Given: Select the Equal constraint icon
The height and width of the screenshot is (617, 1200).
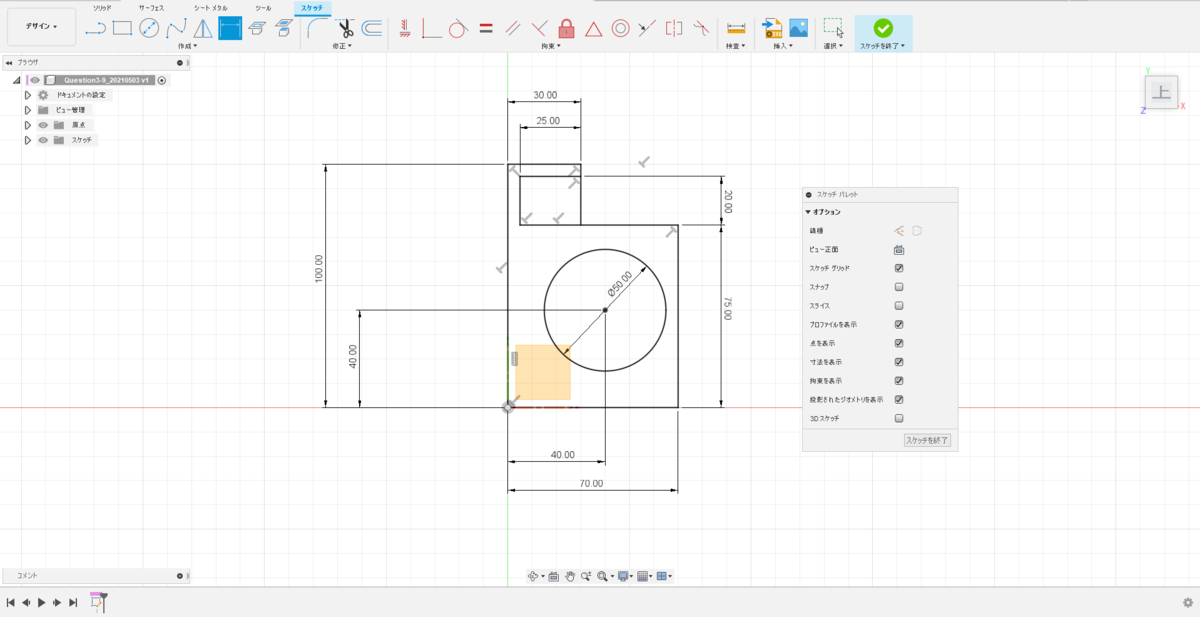Looking at the screenshot, I should click(486, 28).
